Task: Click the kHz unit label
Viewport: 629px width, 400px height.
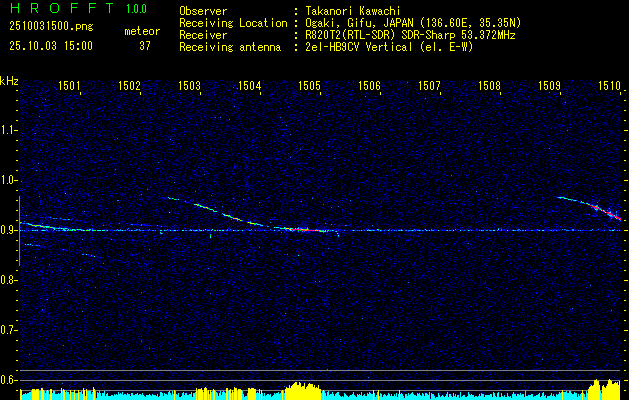Action: click(x=9, y=81)
